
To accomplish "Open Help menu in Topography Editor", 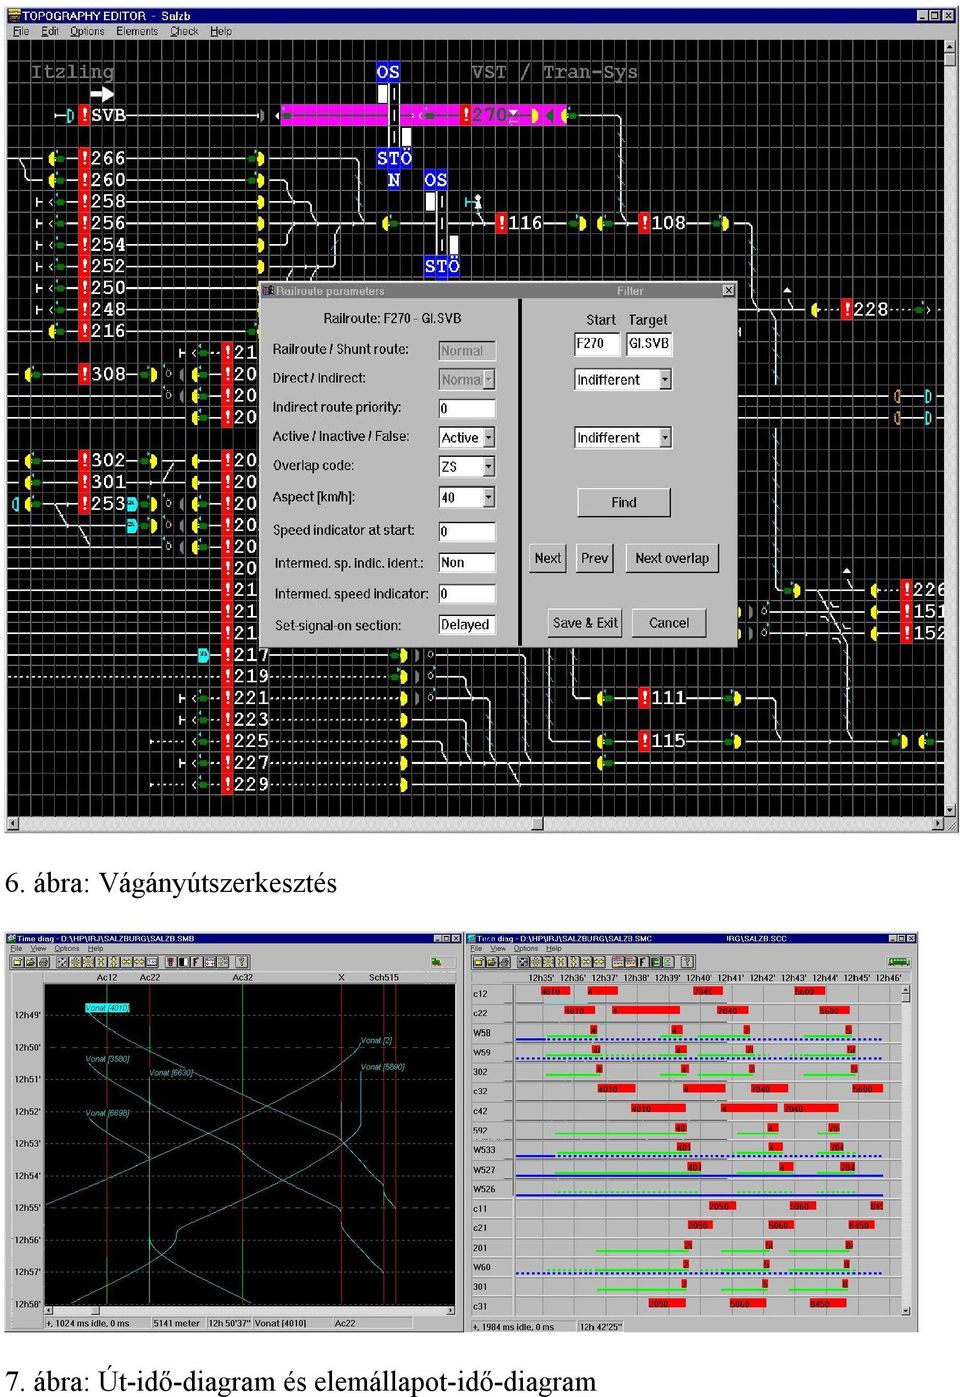I will (221, 32).
